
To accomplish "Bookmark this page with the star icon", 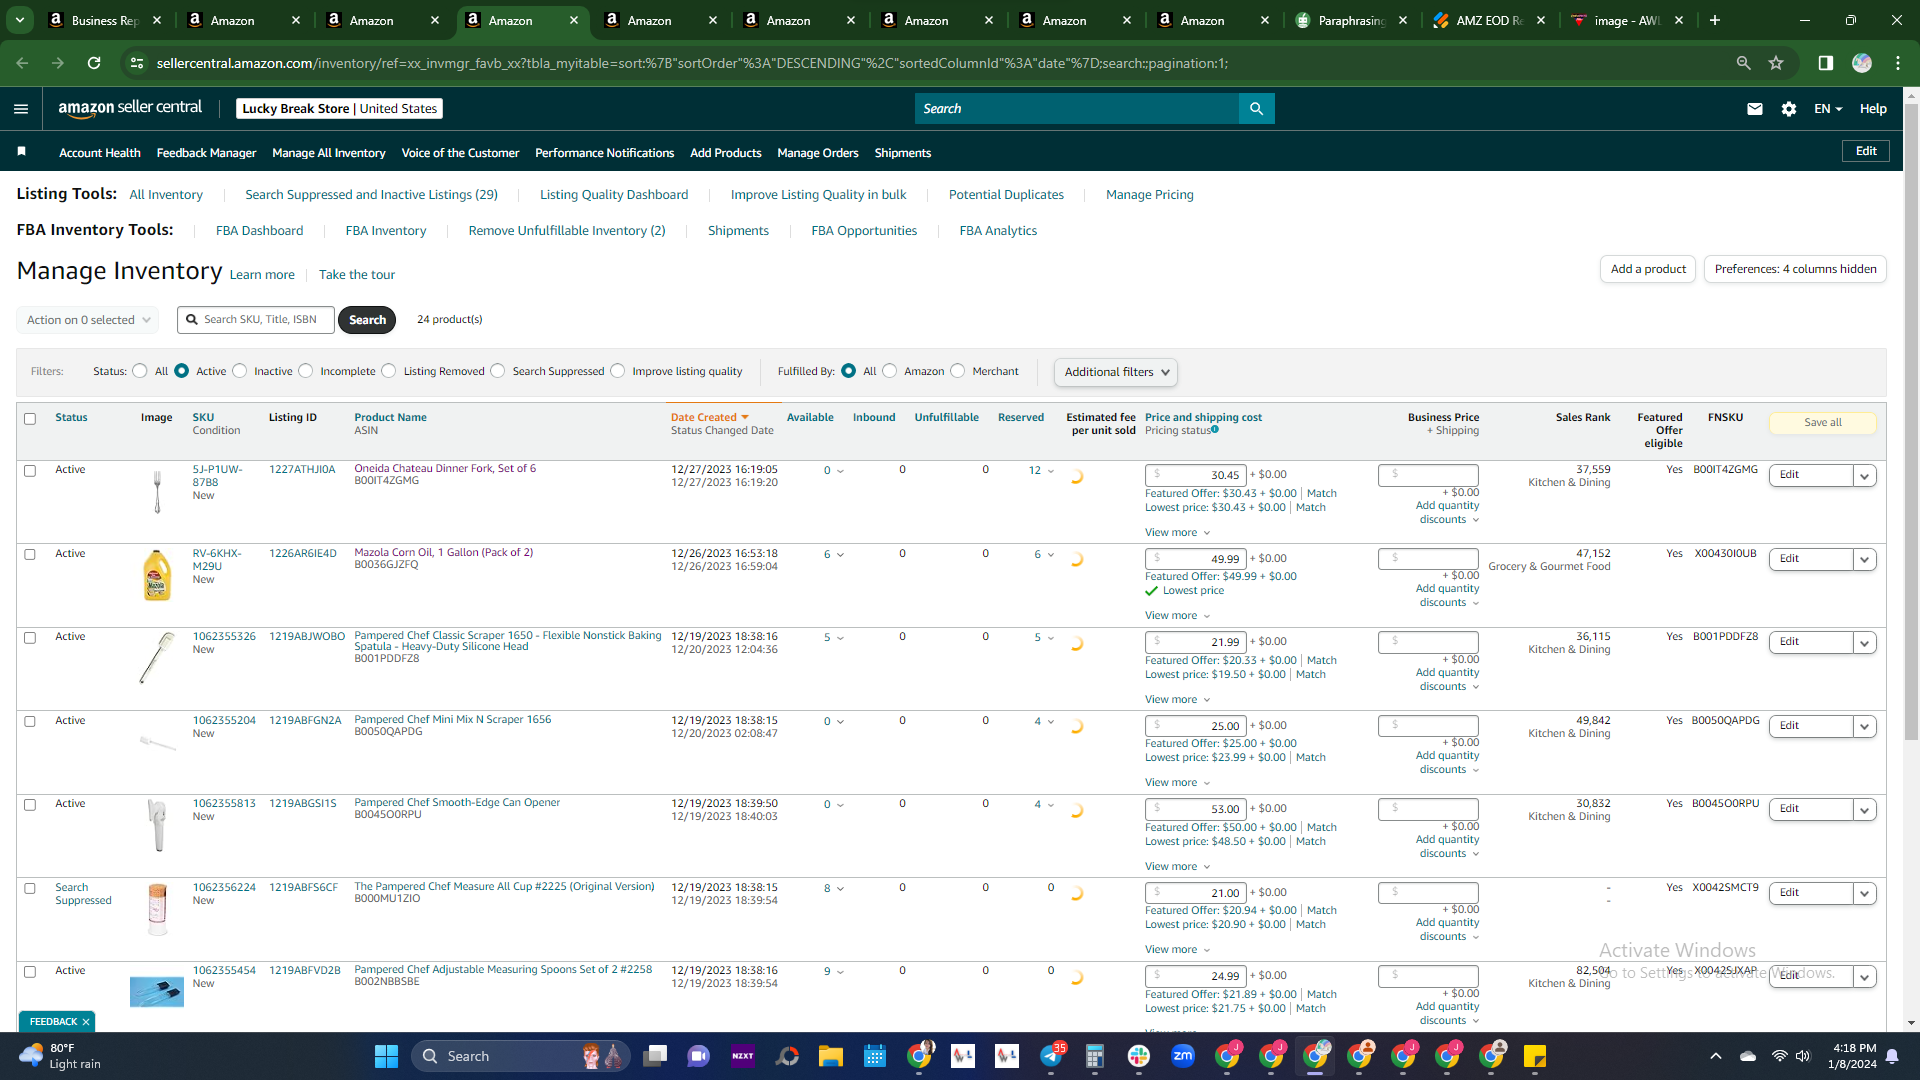I will tap(1776, 63).
